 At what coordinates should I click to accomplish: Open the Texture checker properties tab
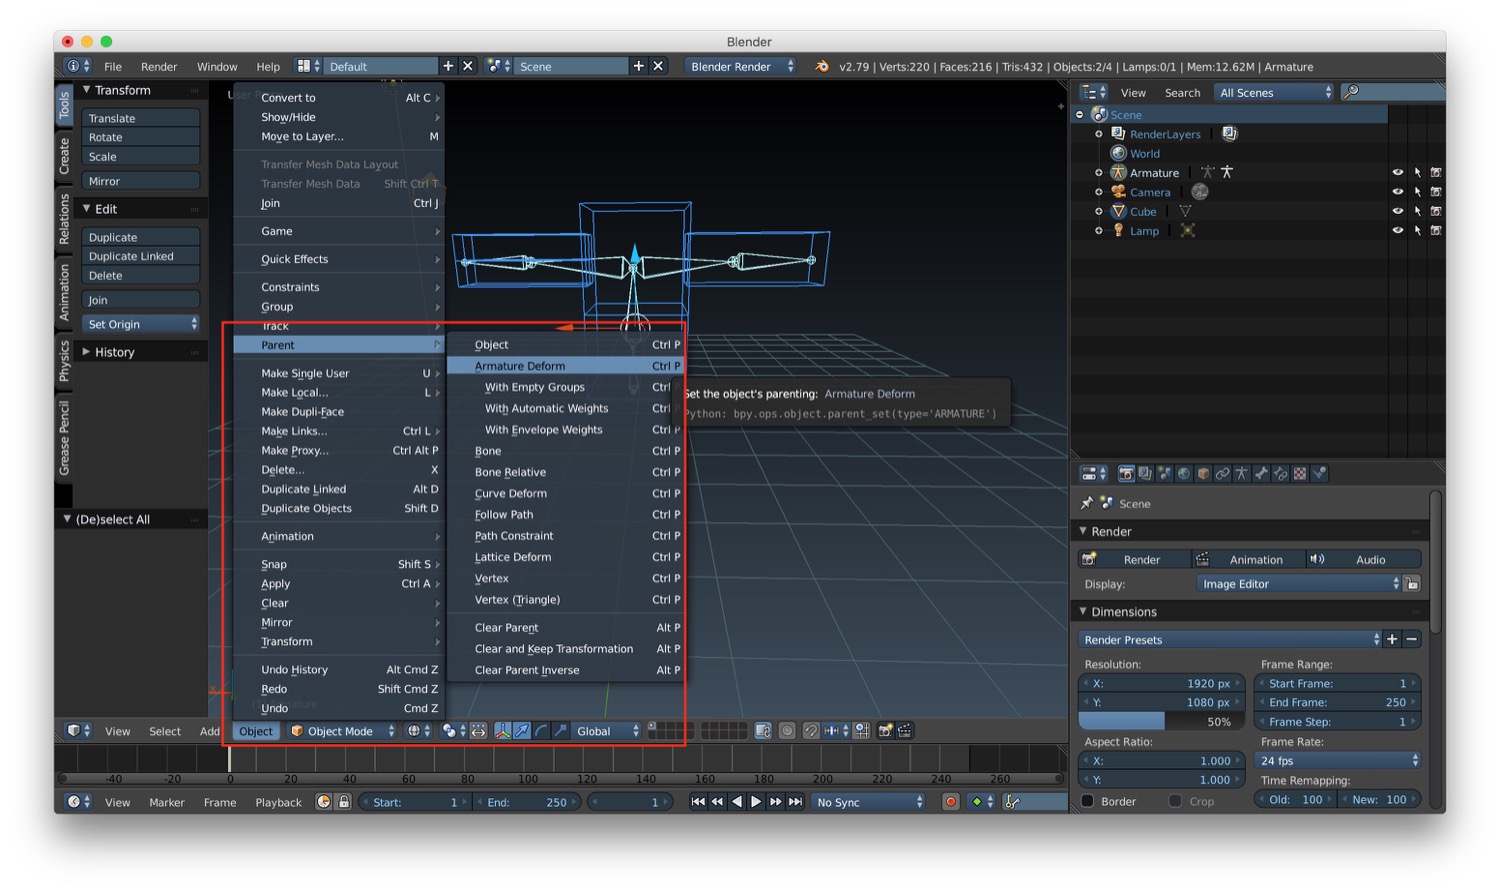tap(1300, 473)
